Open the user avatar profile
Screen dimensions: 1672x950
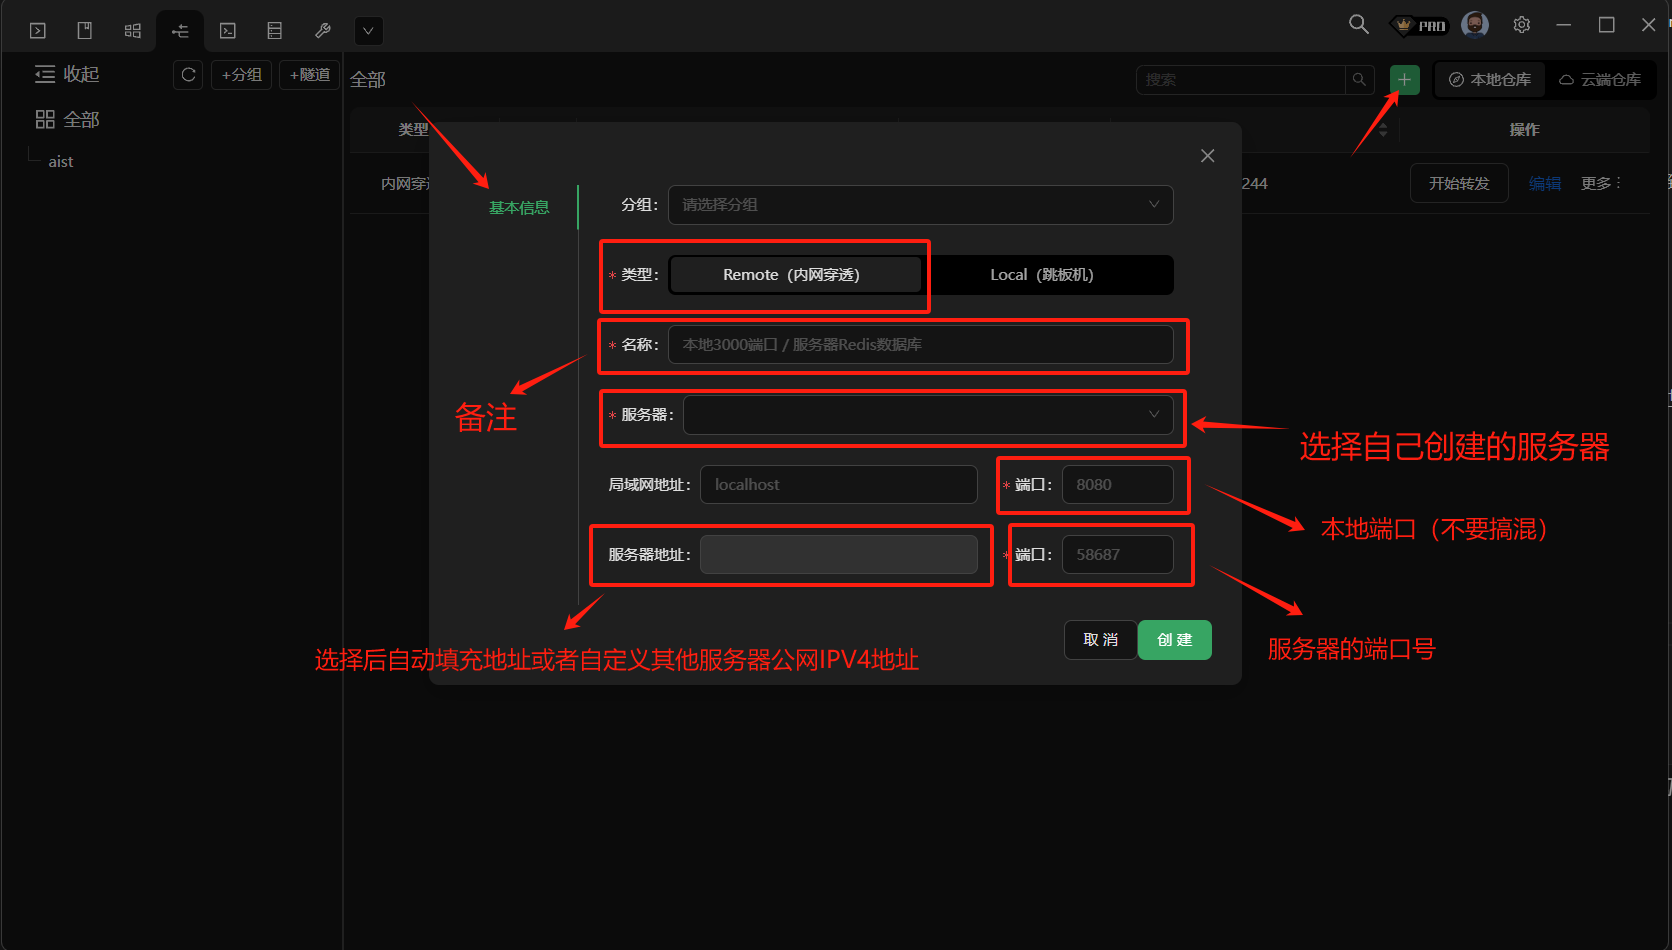coord(1474,25)
